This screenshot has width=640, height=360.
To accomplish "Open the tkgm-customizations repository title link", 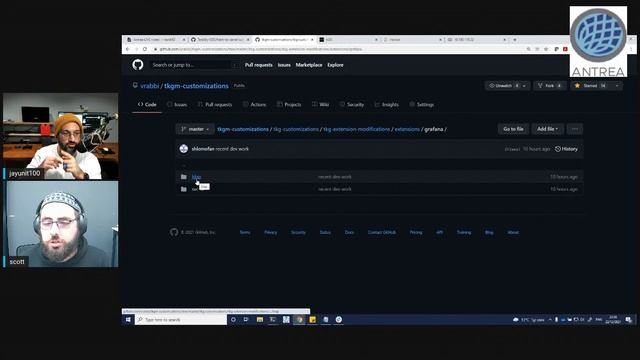I will click(x=196, y=86).
